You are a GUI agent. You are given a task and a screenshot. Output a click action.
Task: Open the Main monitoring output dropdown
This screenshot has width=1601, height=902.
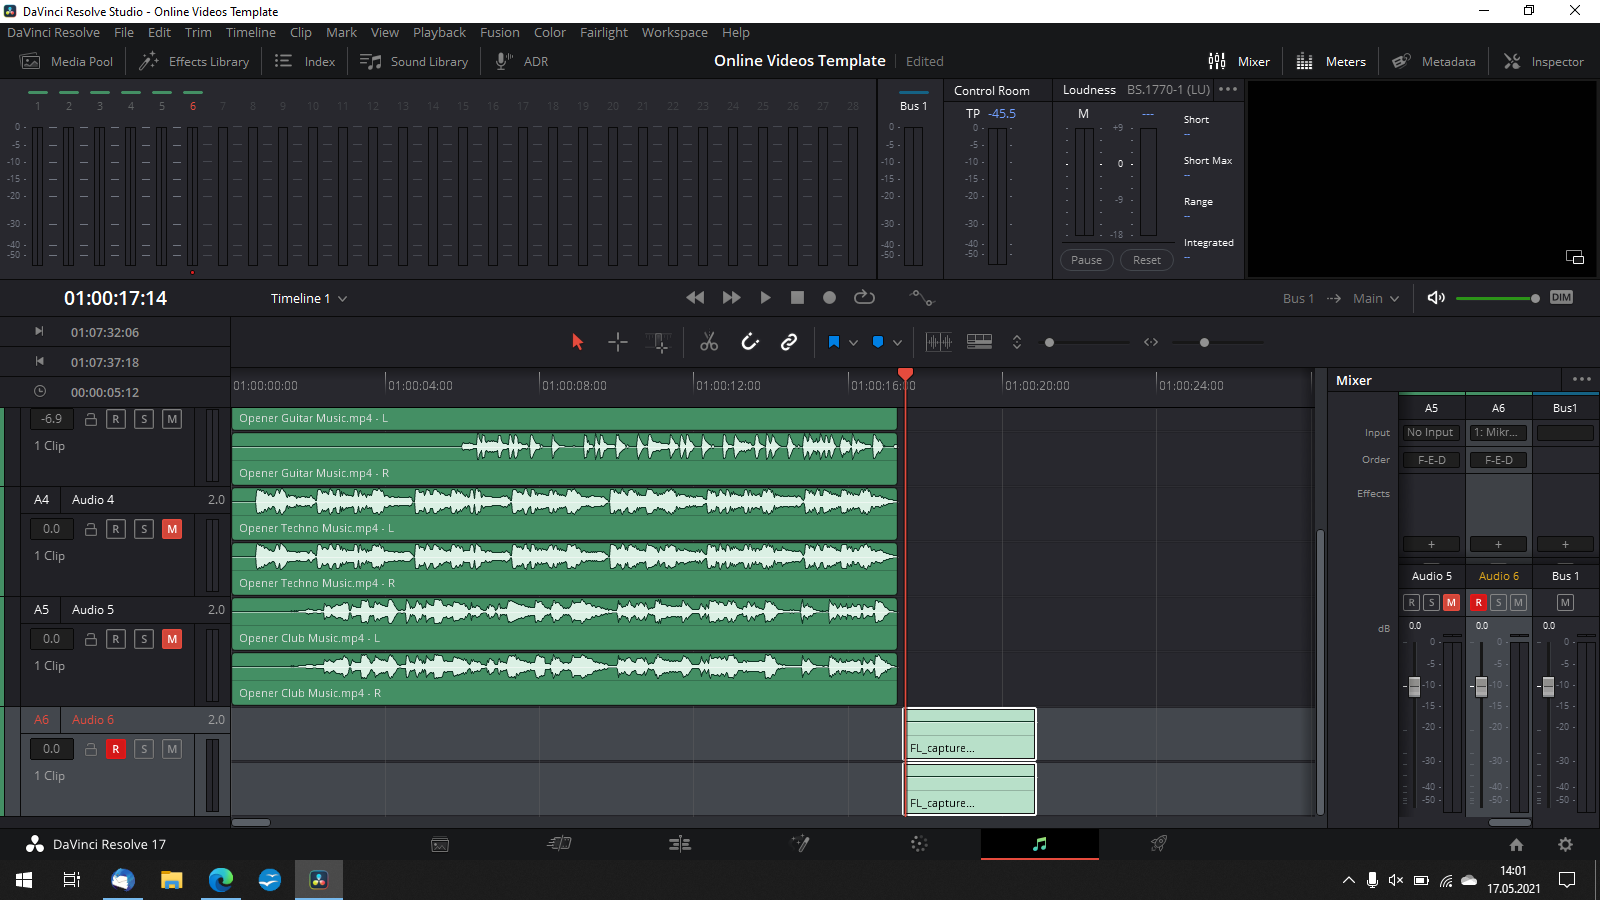(x=1376, y=299)
